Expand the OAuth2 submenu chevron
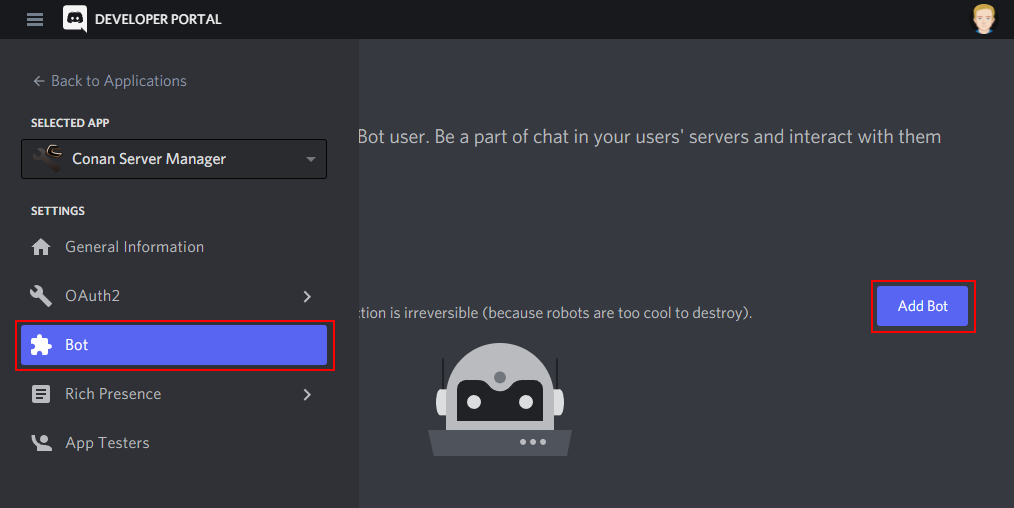 tap(307, 296)
